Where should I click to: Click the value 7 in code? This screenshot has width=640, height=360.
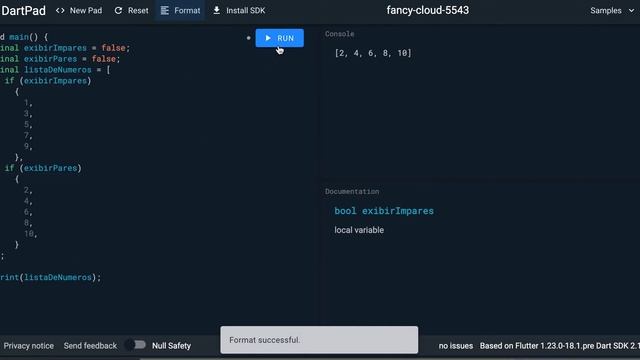26,135
